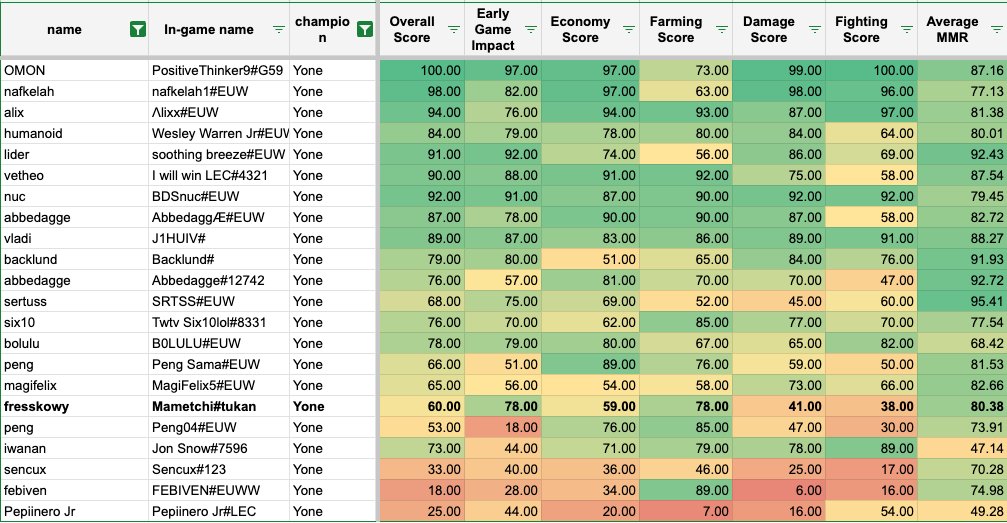Open filter dropdown for Fighting Score column
1007x523 pixels.
(907, 30)
